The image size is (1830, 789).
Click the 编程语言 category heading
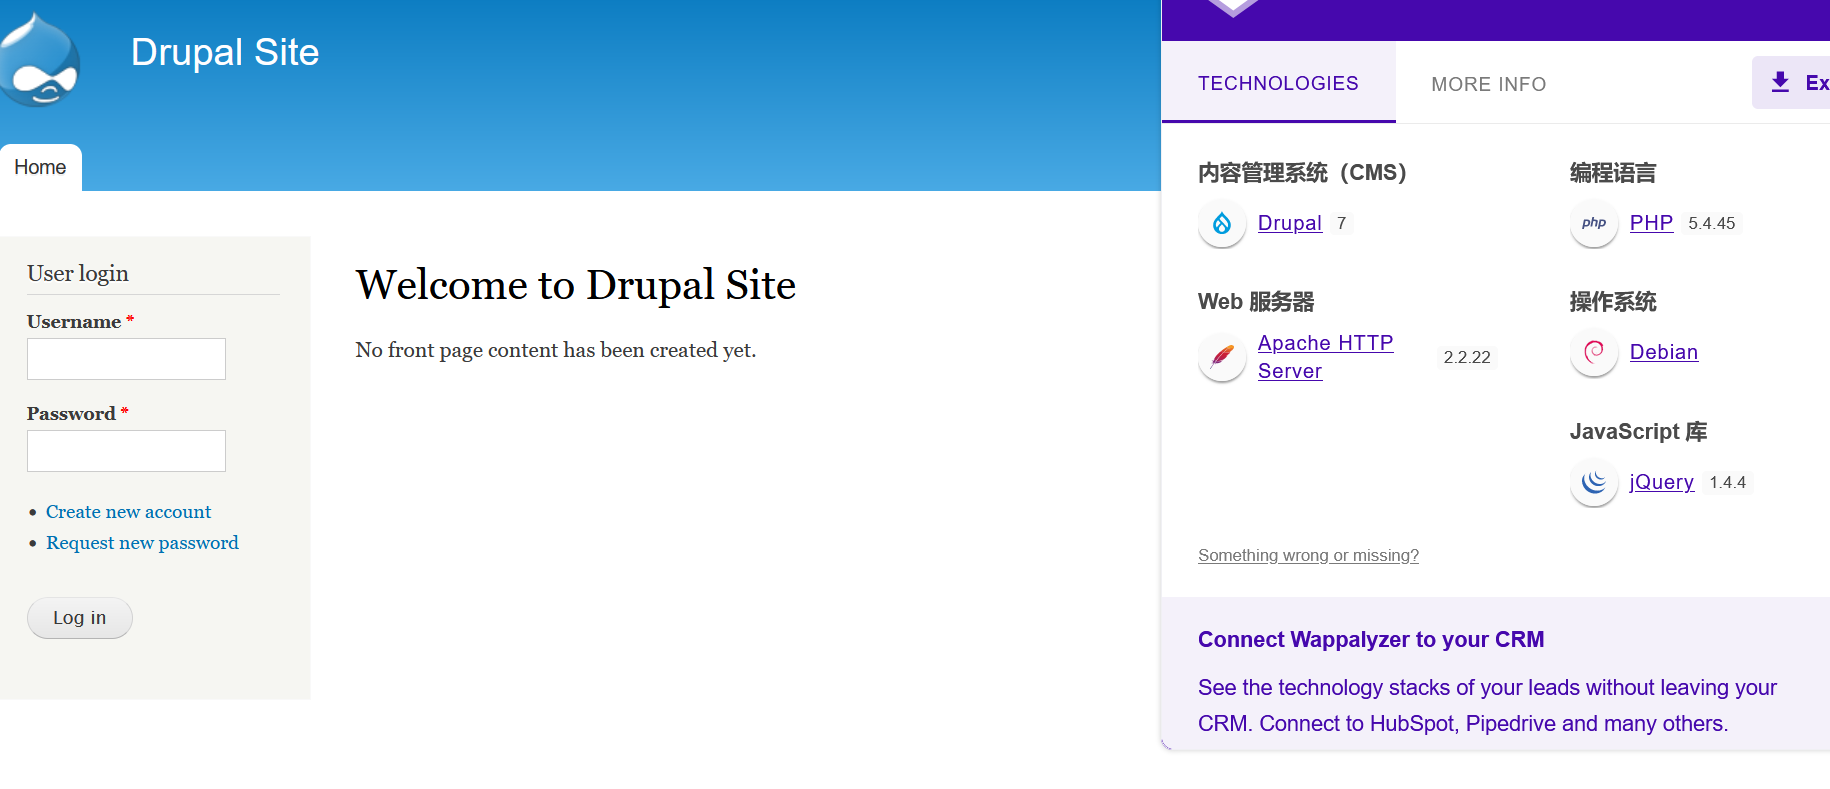coord(1613,173)
